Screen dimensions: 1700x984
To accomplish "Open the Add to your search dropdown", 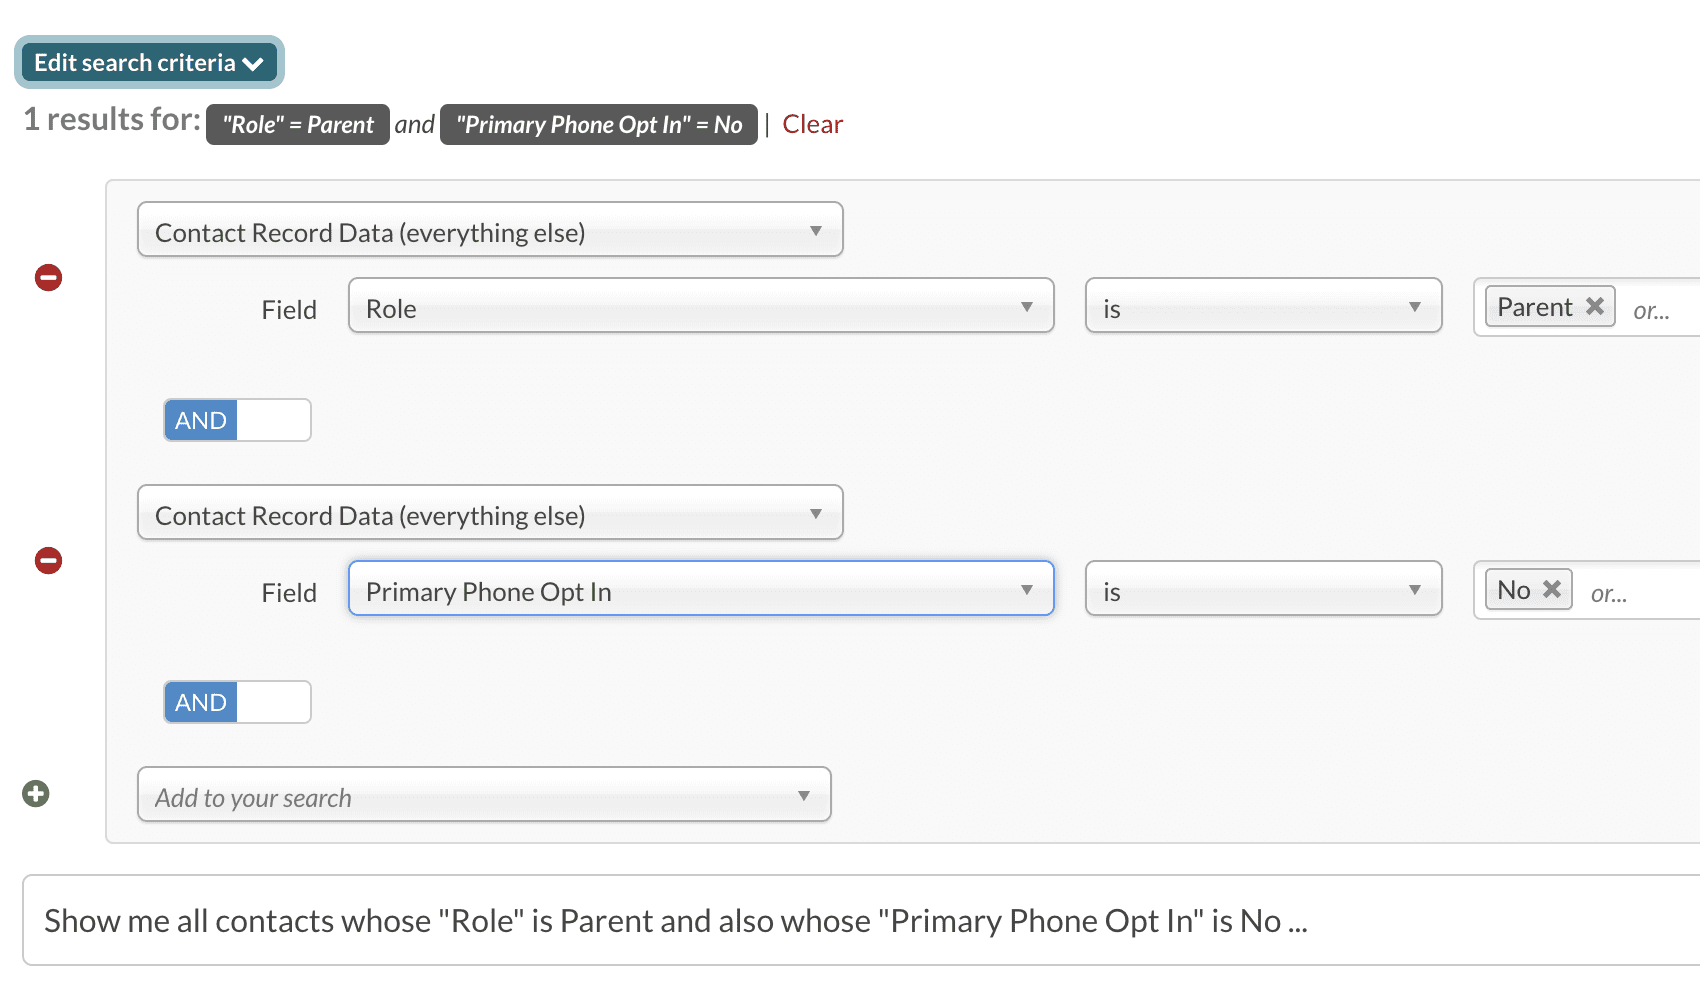I will [484, 795].
